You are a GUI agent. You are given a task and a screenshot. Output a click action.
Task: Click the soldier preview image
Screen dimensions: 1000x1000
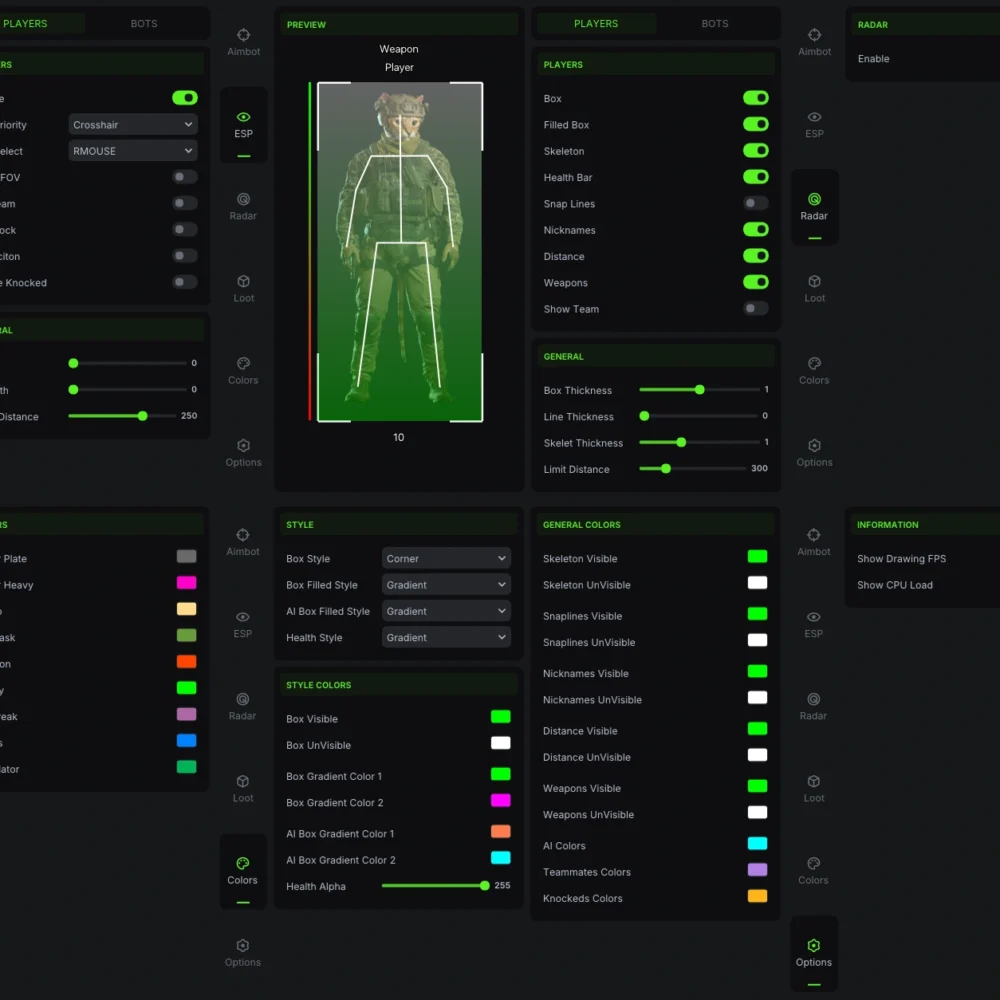pyautogui.click(x=400, y=252)
